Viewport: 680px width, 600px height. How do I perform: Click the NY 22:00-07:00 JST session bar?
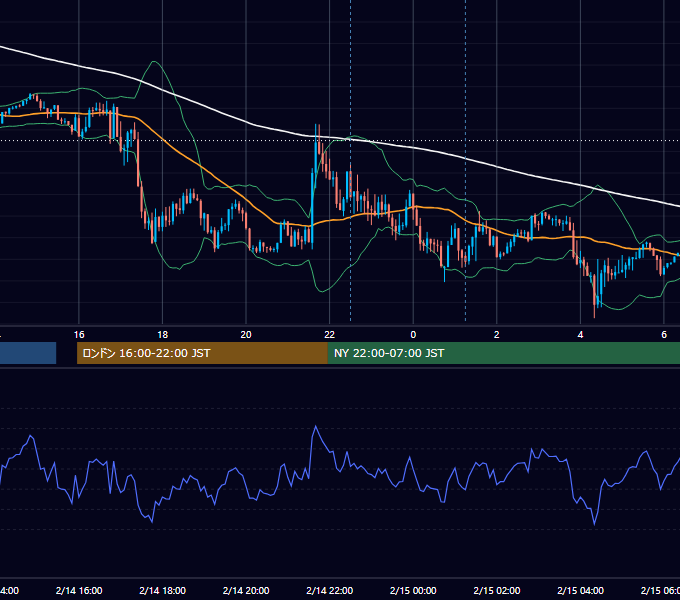pyautogui.click(x=503, y=353)
